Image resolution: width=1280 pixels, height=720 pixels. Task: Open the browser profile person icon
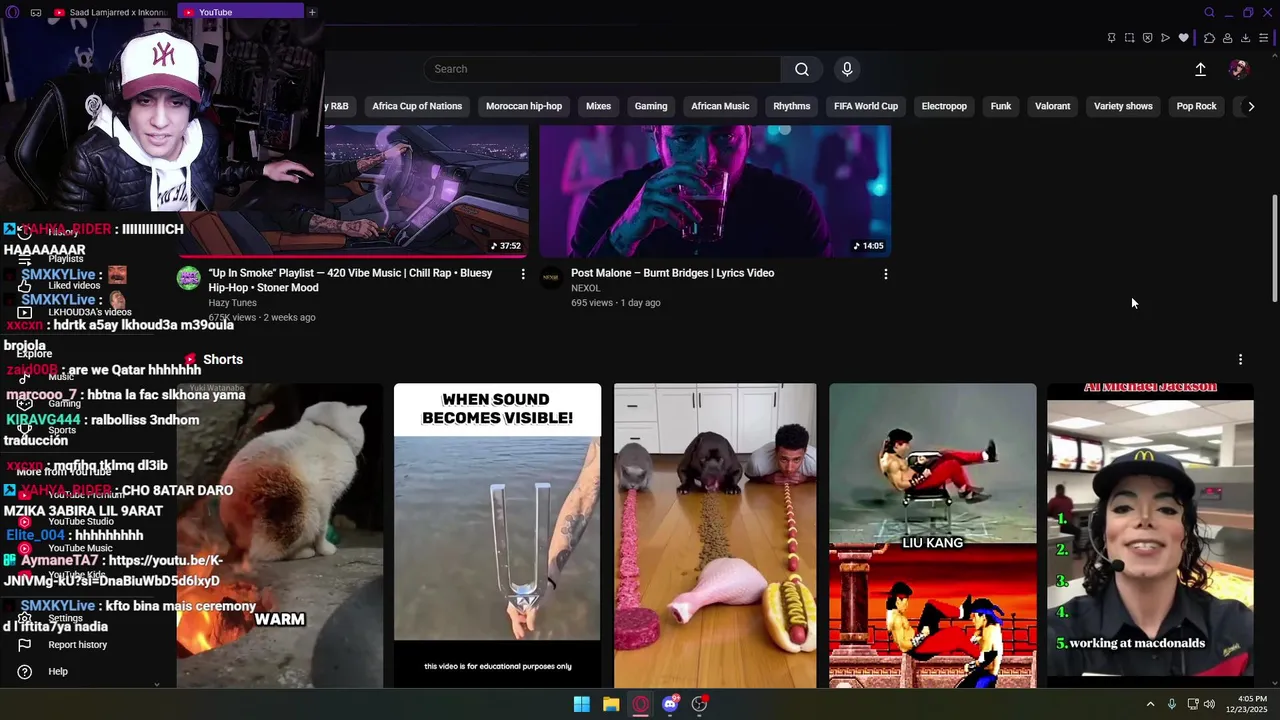pyautogui.click(x=1227, y=38)
